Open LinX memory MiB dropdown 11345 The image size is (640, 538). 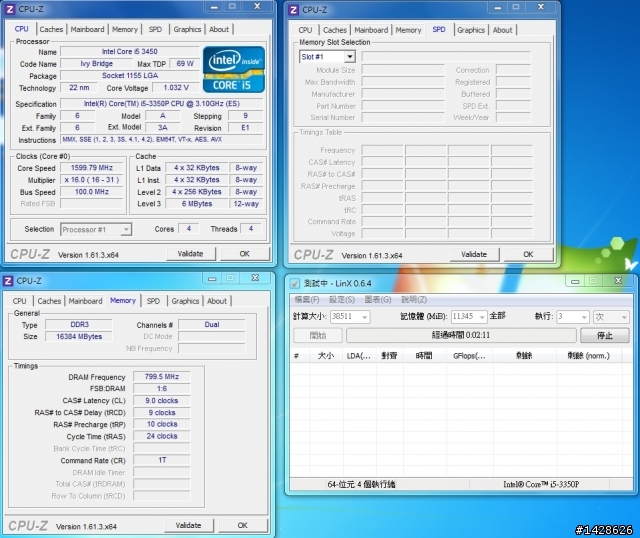(x=469, y=316)
